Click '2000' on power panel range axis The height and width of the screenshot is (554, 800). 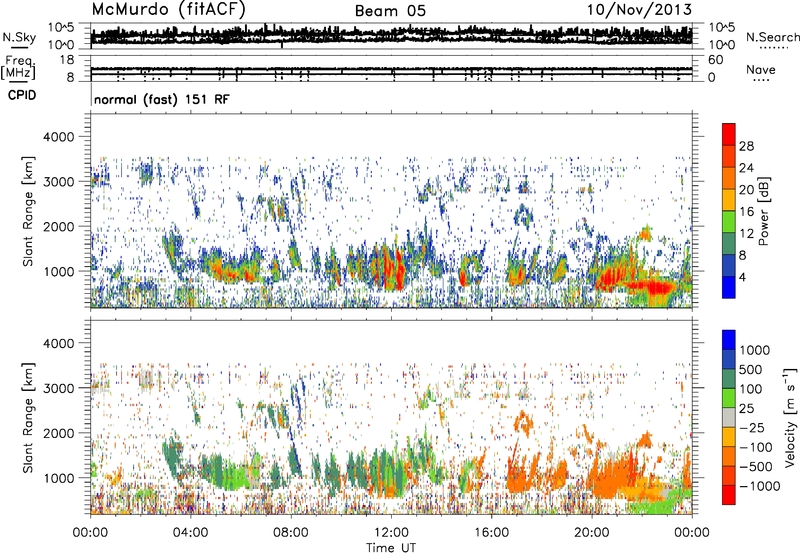pyautogui.click(x=59, y=226)
